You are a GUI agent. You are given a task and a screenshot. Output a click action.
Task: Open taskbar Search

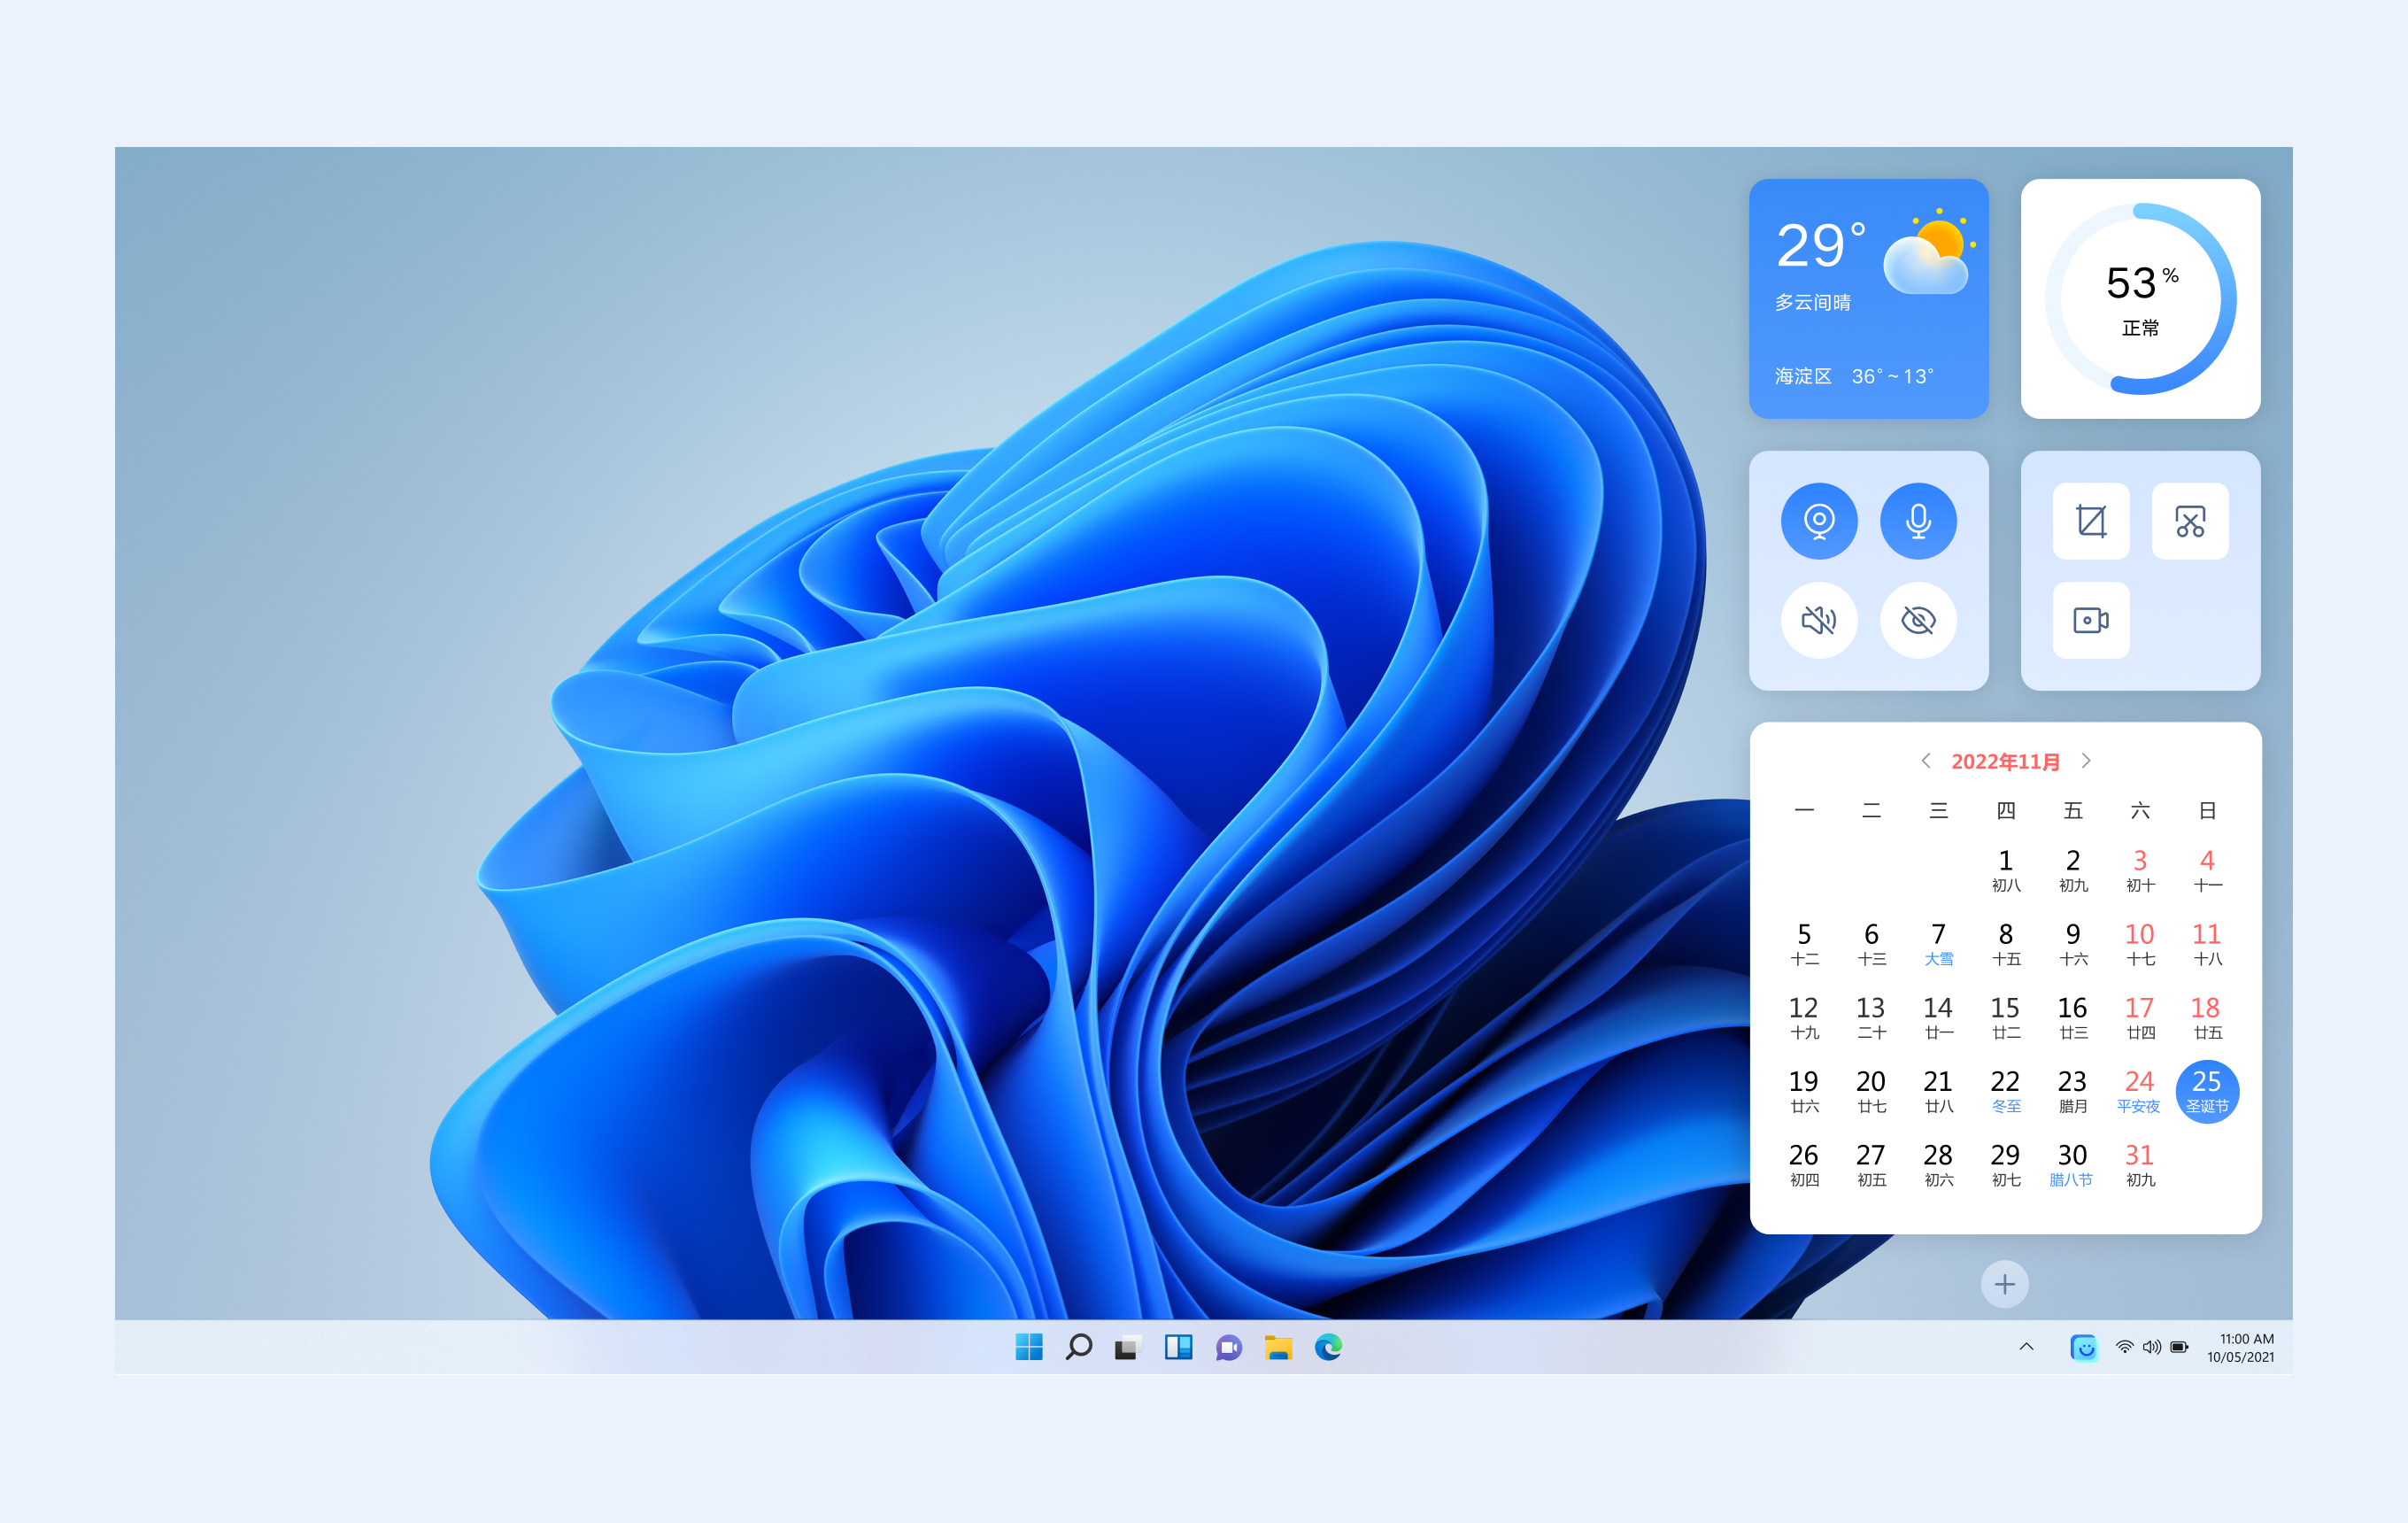coord(1078,1347)
